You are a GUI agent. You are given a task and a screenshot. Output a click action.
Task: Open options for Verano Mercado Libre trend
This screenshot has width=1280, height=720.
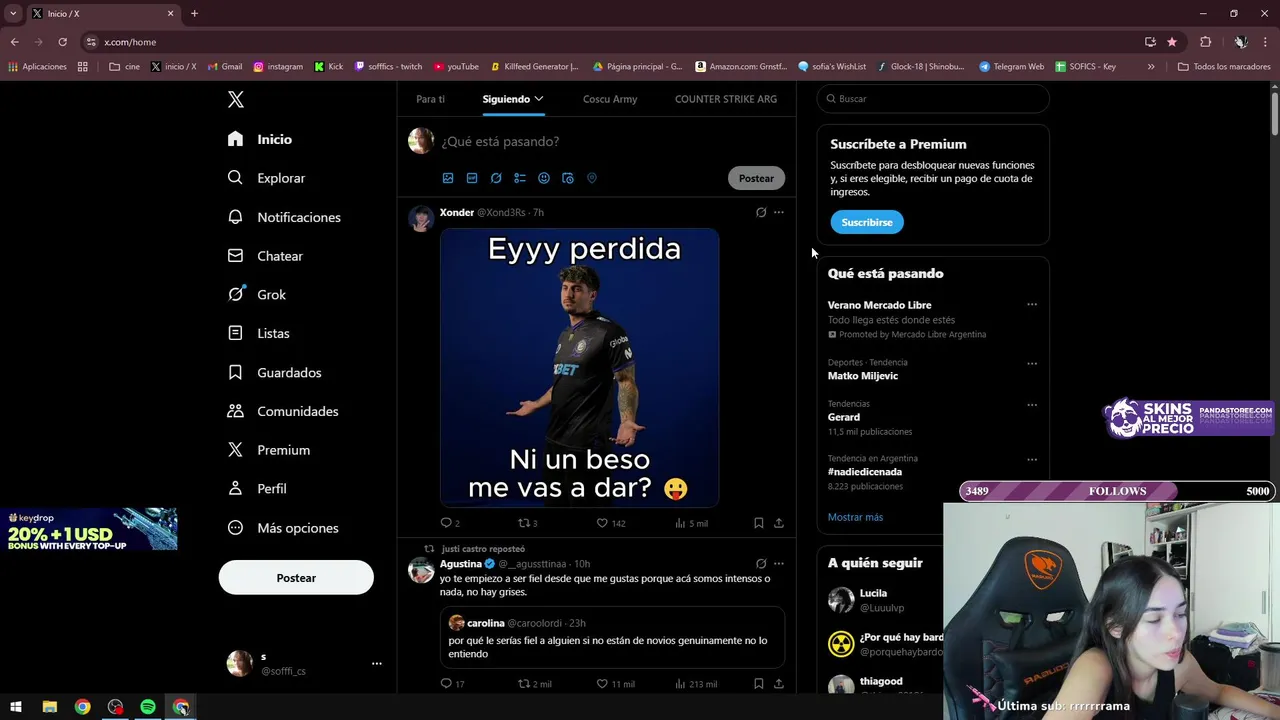1032,304
